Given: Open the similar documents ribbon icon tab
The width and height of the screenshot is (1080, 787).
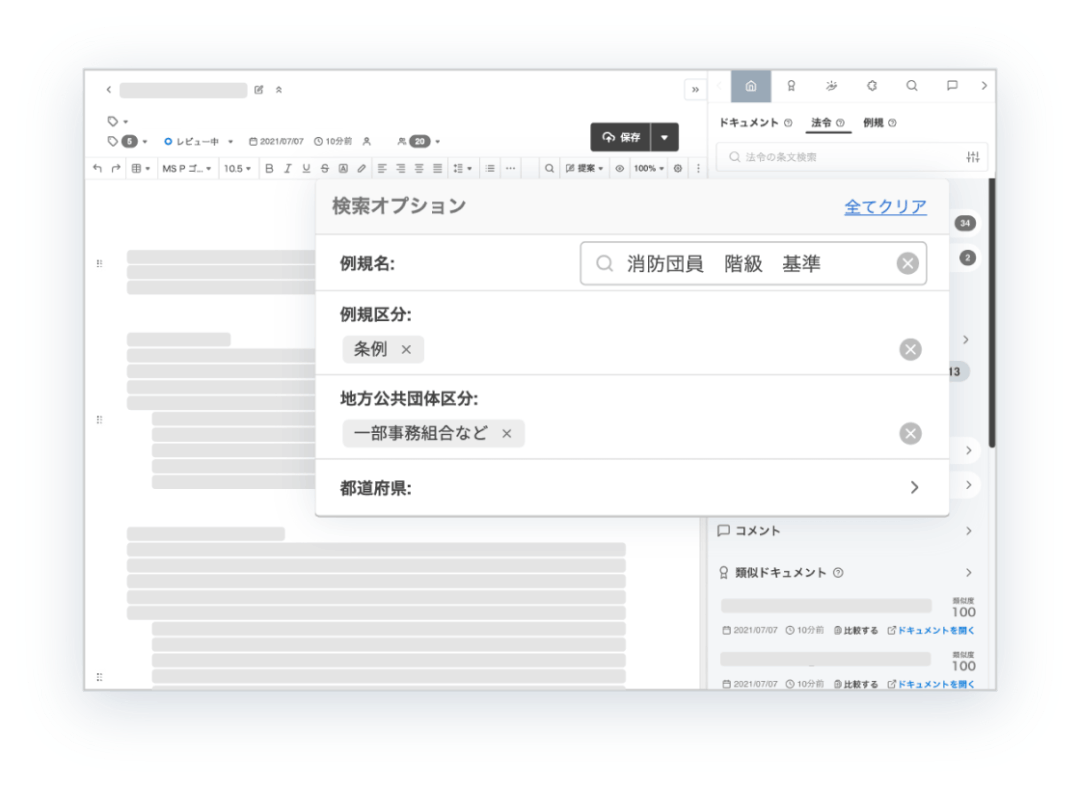Looking at the screenshot, I should [791, 86].
